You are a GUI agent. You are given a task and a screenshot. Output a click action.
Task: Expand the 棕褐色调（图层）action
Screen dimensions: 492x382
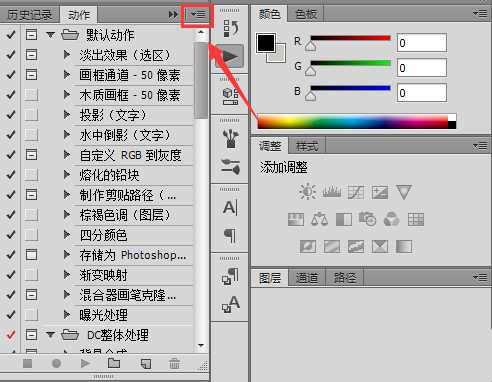[67, 215]
